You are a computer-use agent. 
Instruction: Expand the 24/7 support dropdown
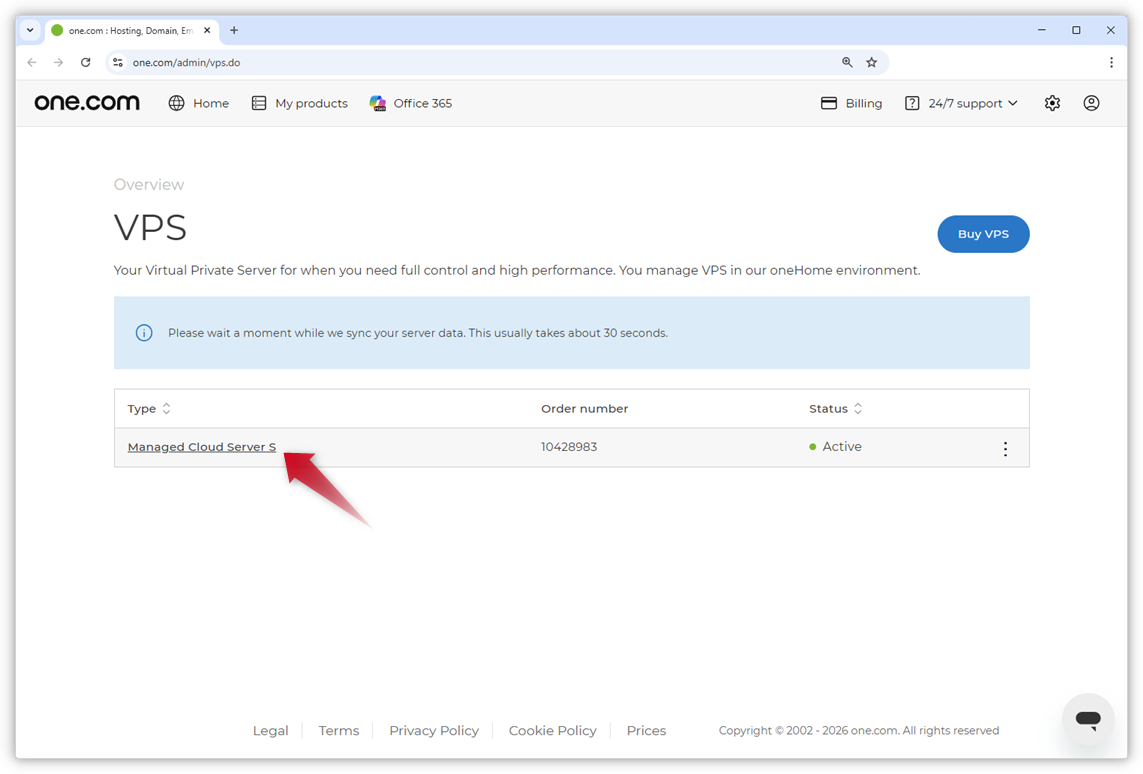pos(1013,102)
